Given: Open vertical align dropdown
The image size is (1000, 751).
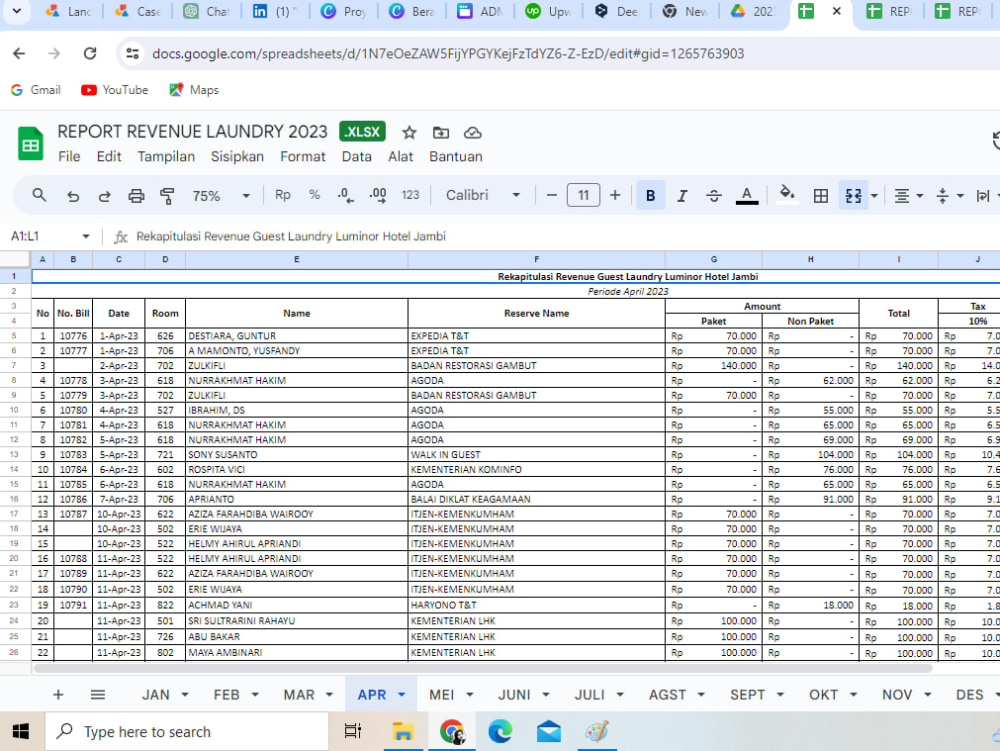Looking at the screenshot, I should (x=950, y=196).
